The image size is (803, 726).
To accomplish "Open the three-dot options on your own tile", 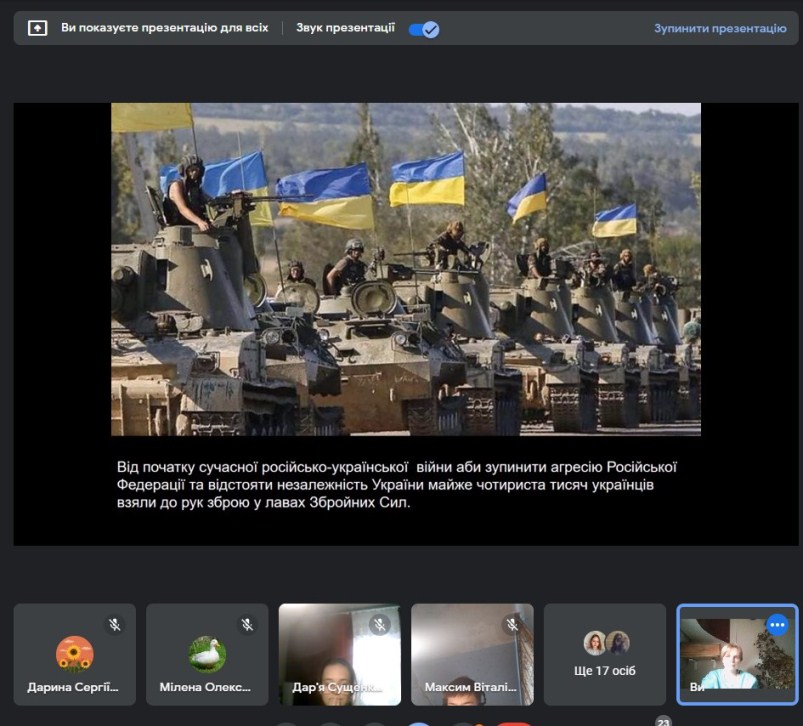I will pyautogui.click(x=777, y=625).
